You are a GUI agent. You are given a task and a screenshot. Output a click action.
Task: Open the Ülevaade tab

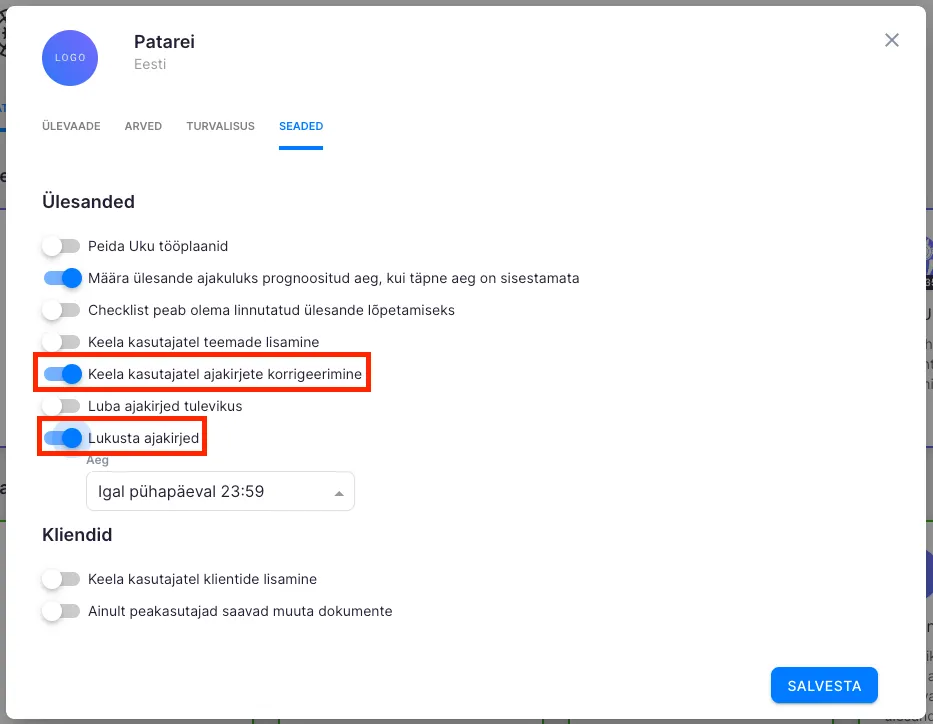coord(71,127)
